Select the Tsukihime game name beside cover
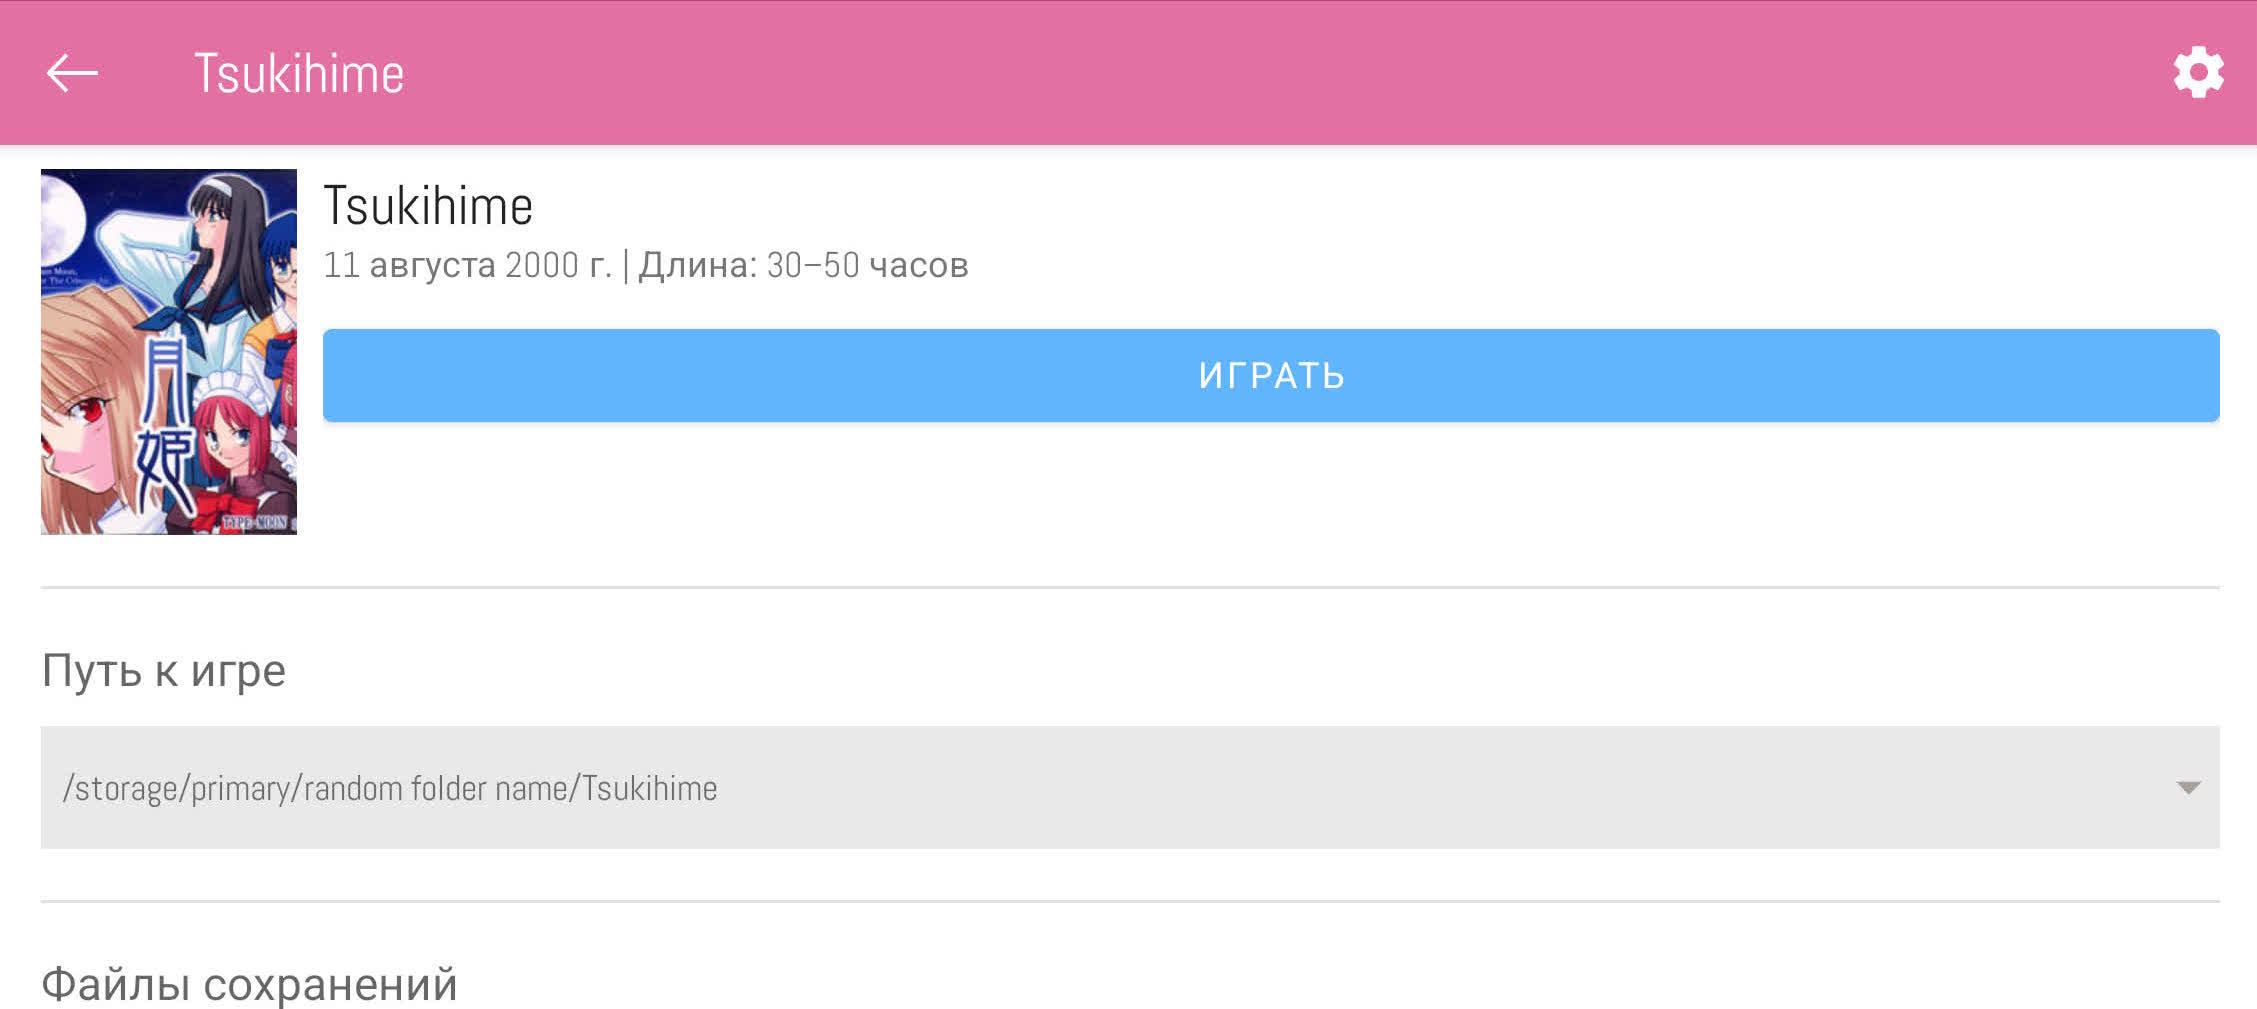The image size is (2257, 1009). 428,206
